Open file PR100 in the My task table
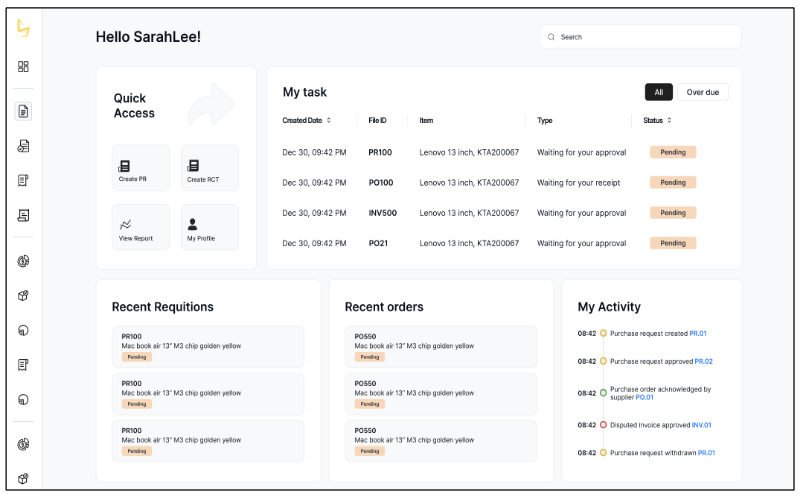 point(380,152)
